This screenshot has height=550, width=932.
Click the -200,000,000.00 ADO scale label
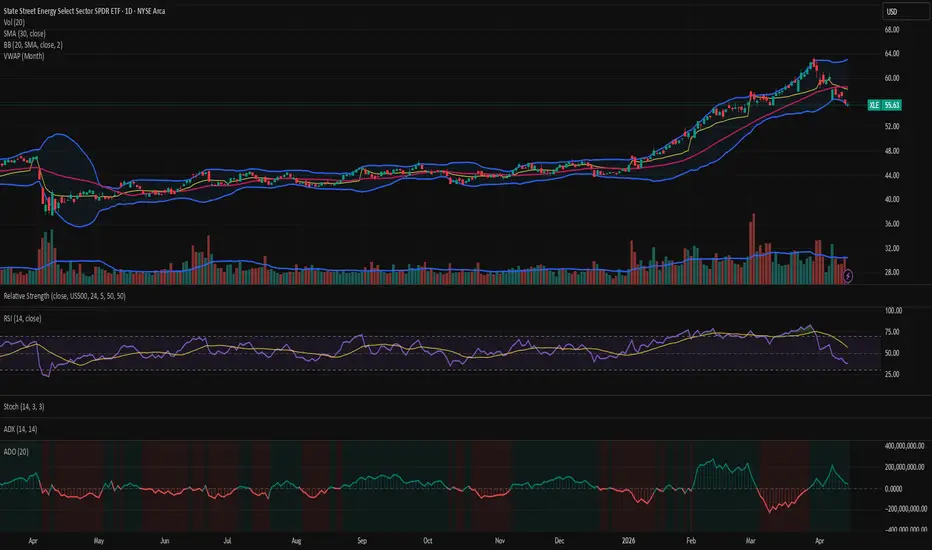tap(906, 509)
